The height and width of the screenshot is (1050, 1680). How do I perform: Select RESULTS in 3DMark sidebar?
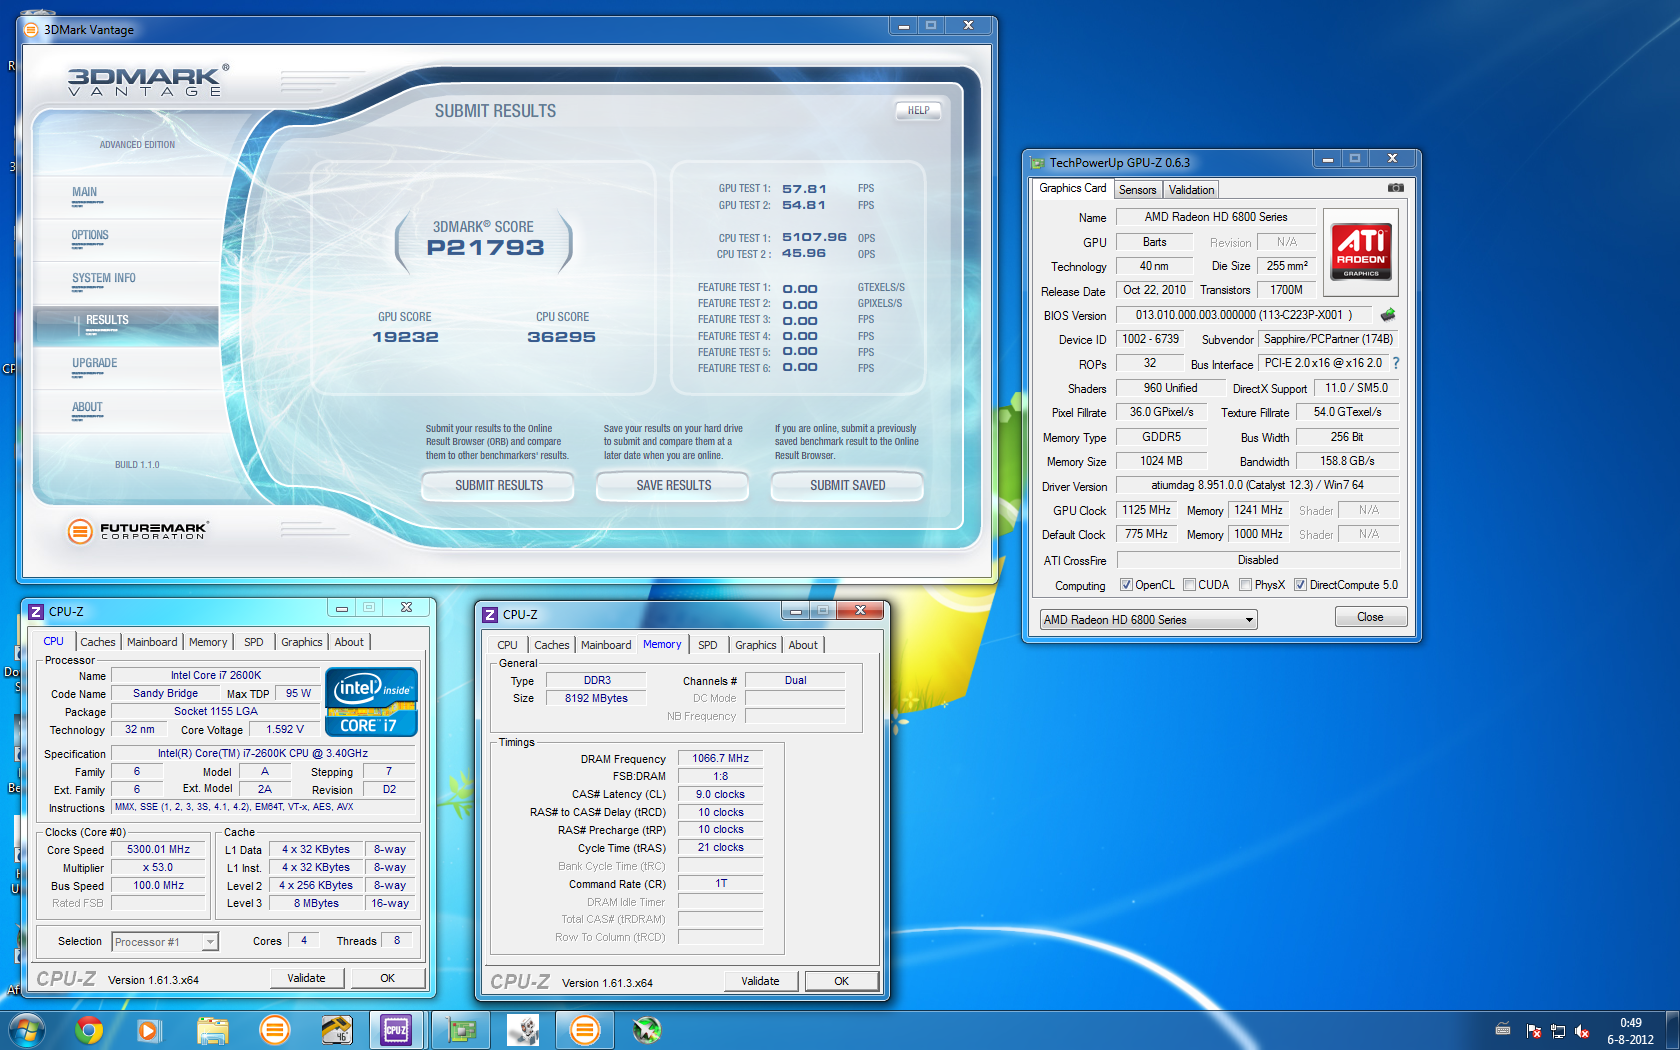[126, 326]
